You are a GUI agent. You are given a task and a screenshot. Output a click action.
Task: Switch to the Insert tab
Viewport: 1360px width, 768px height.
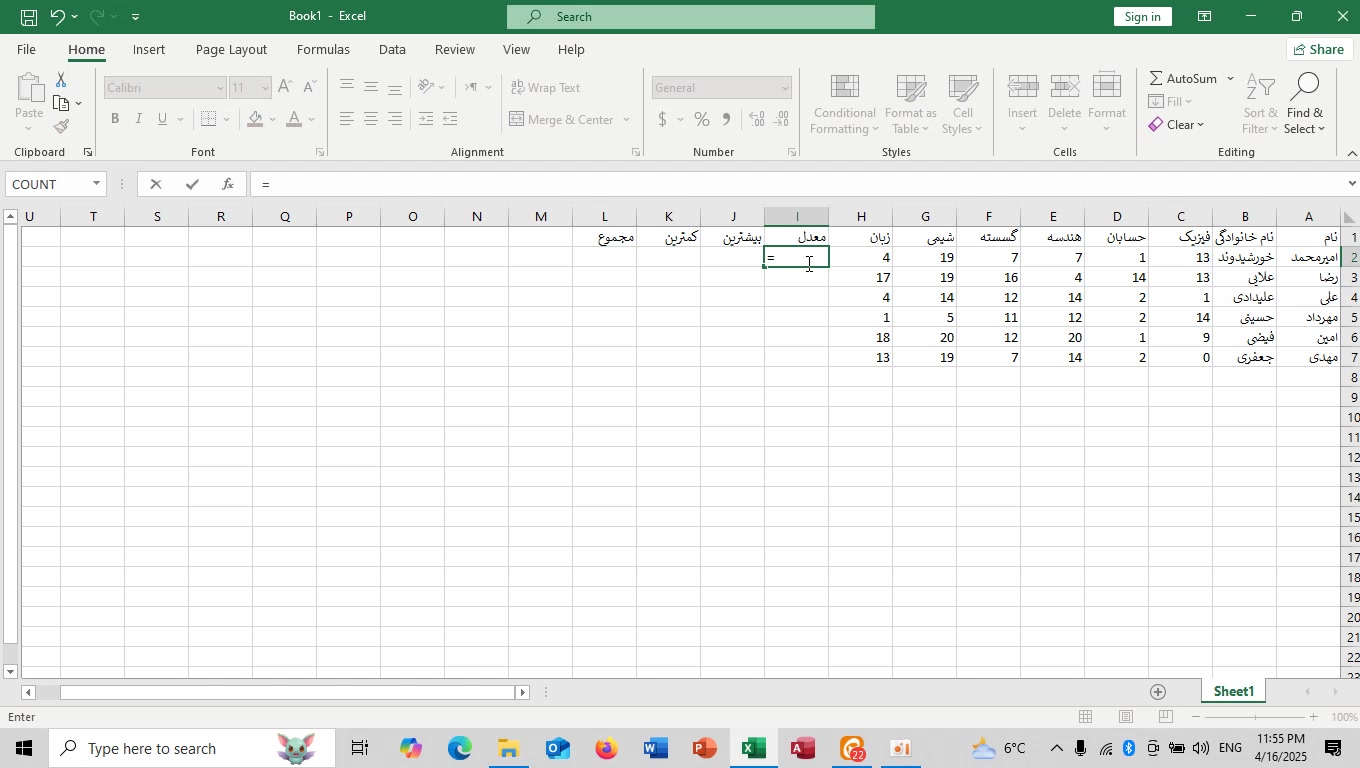click(149, 49)
